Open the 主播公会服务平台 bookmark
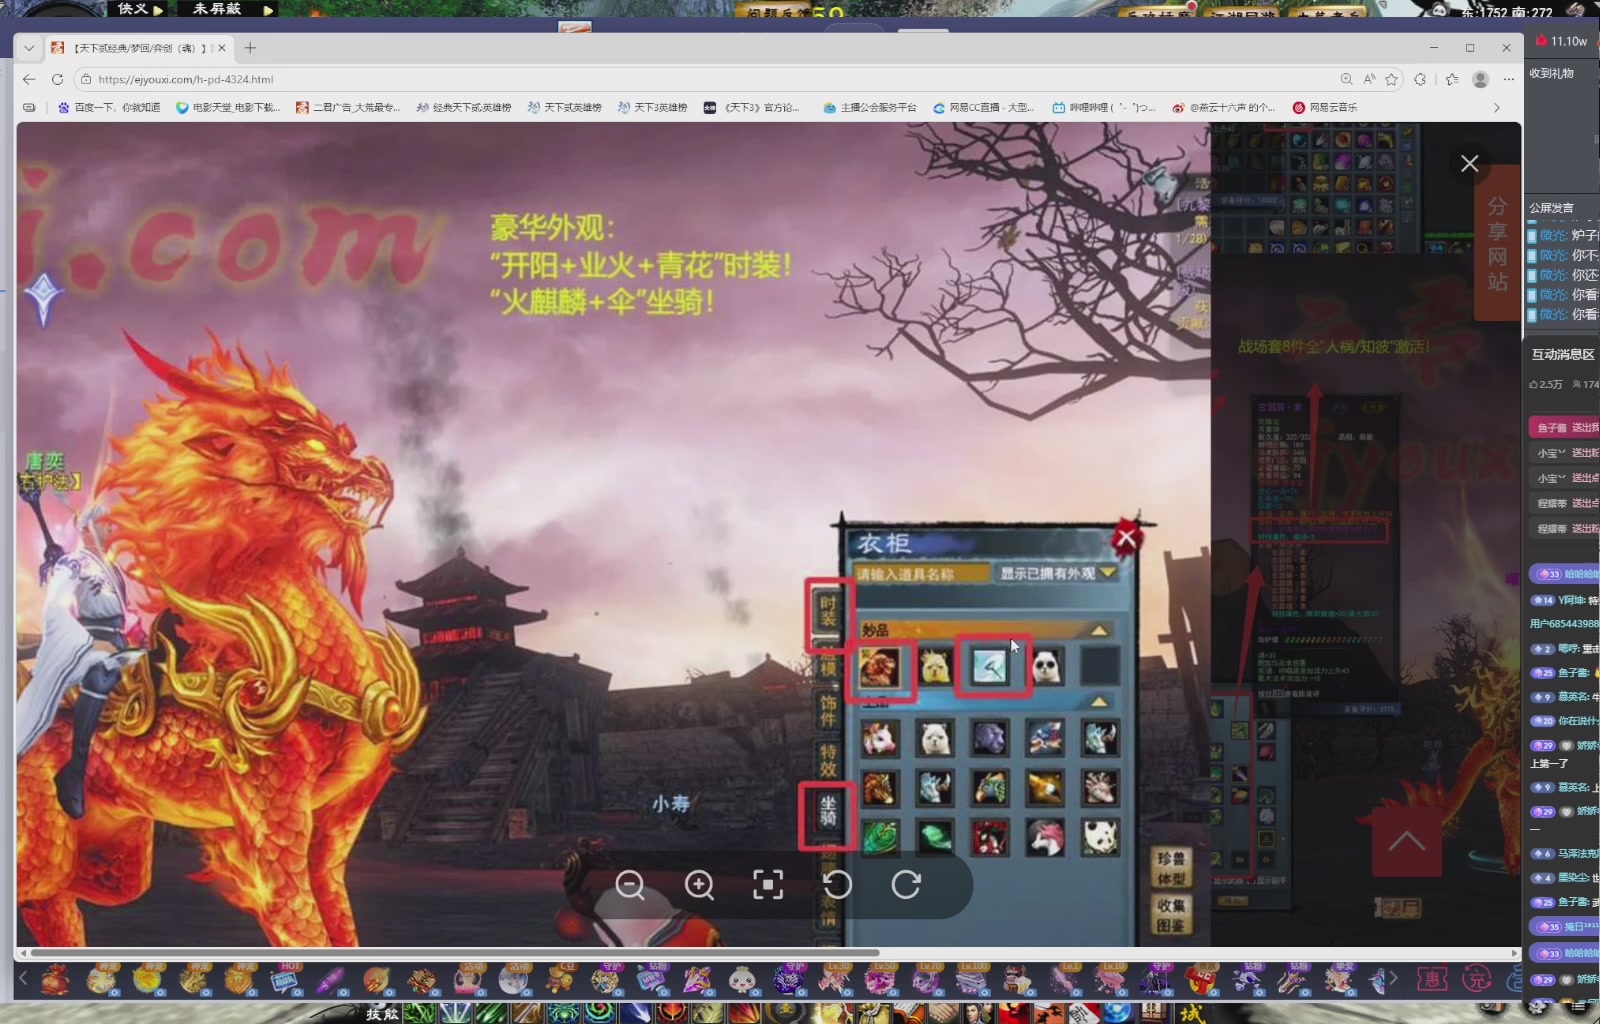Viewport: 1600px width, 1024px height. 870,107
